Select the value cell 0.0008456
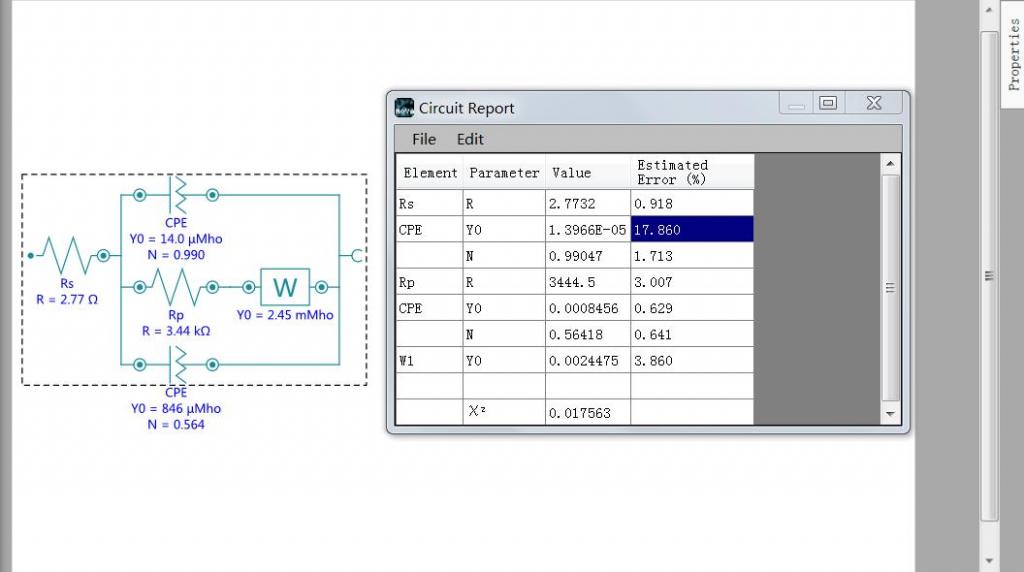The image size is (1024, 572). click(588, 308)
